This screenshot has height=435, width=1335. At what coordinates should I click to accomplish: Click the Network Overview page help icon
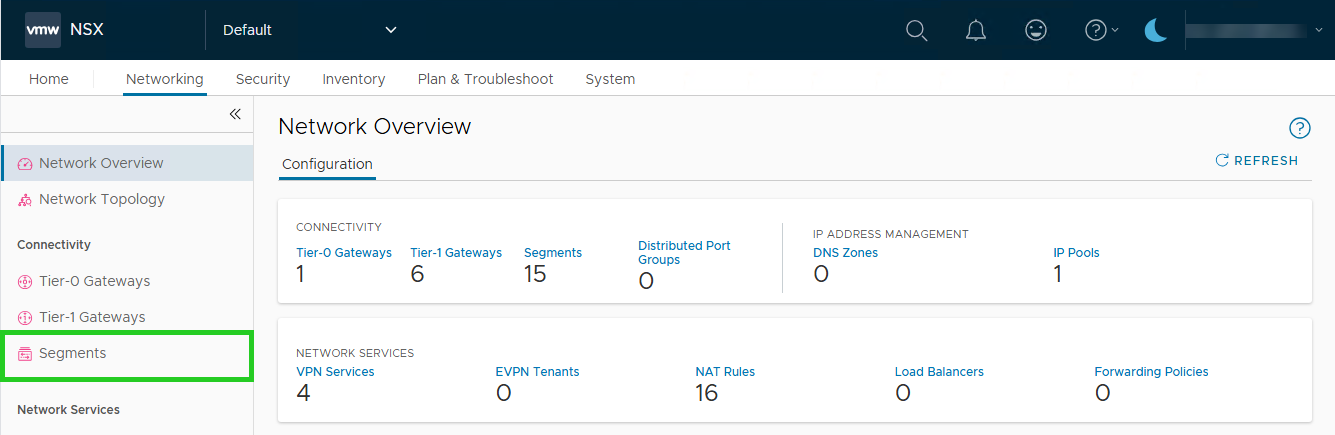[x=1299, y=128]
